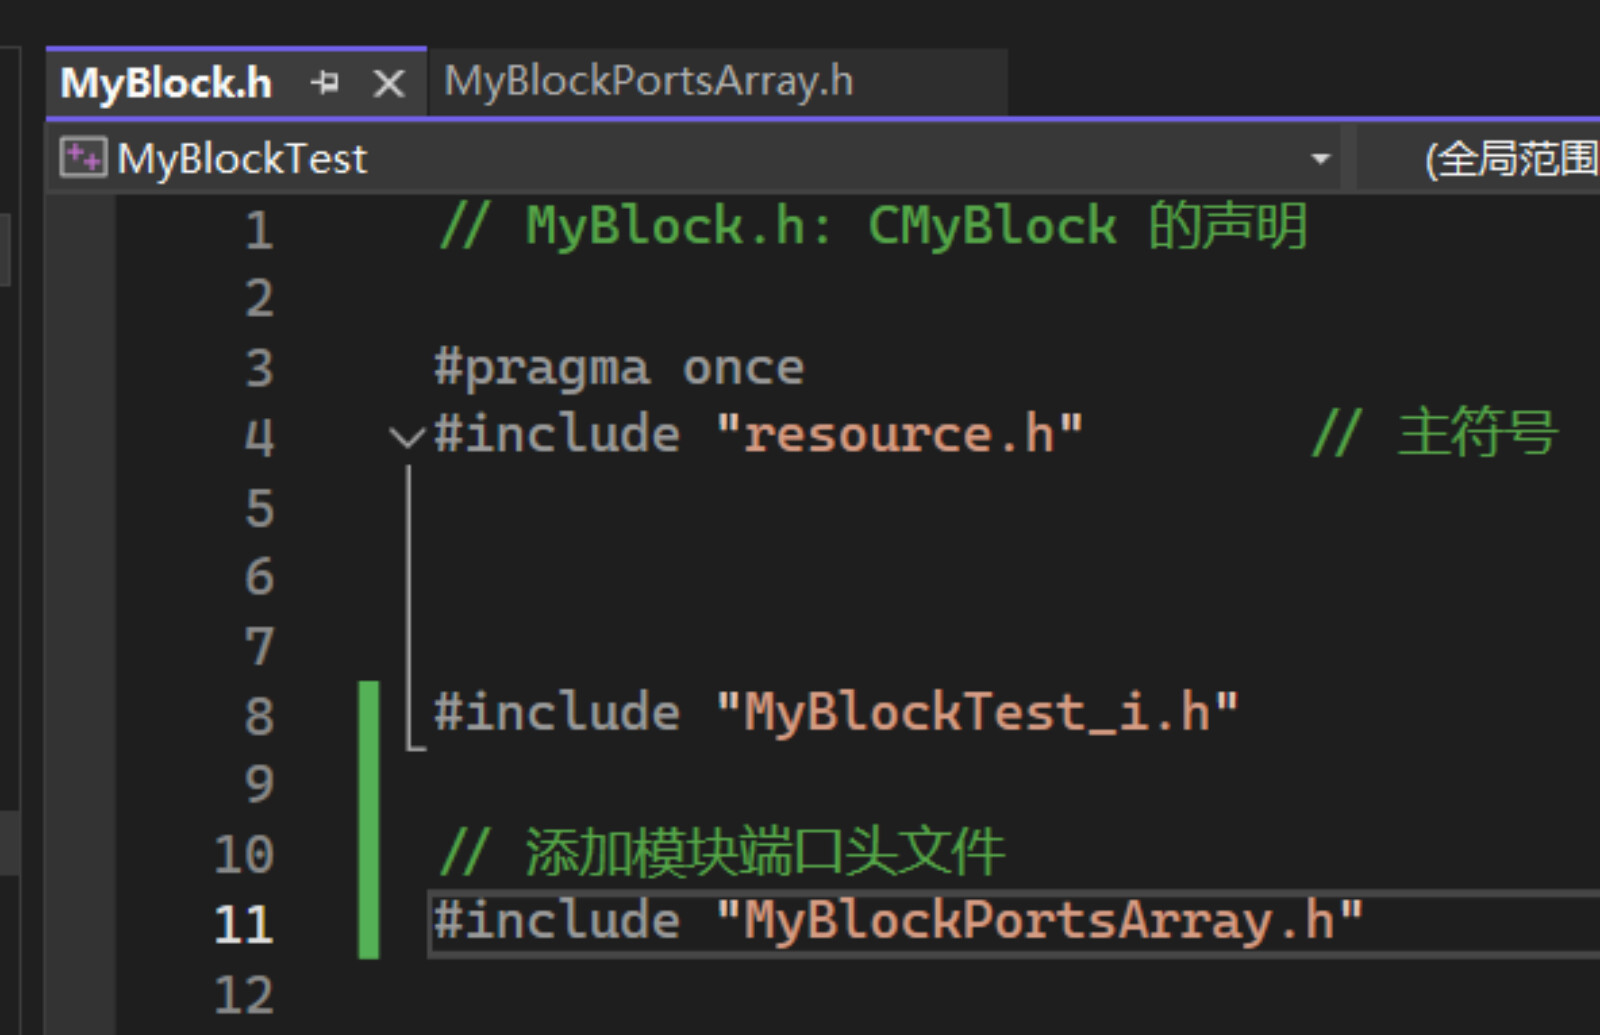The image size is (1600, 1035).
Task: Close the MyBlock.h tab
Action: click(389, 83)
